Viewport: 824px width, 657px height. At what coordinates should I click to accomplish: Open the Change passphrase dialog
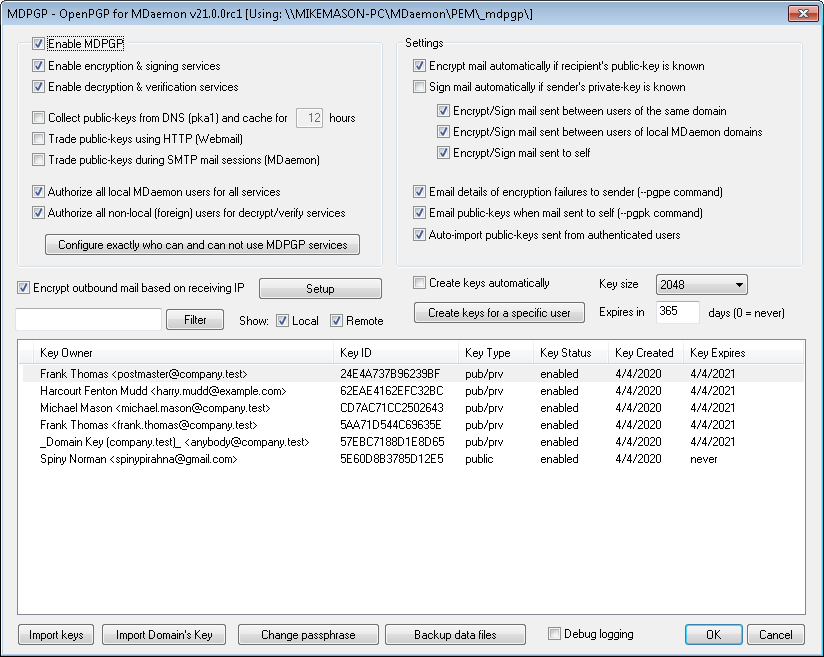pyautogui.click(x=307, y=635)
